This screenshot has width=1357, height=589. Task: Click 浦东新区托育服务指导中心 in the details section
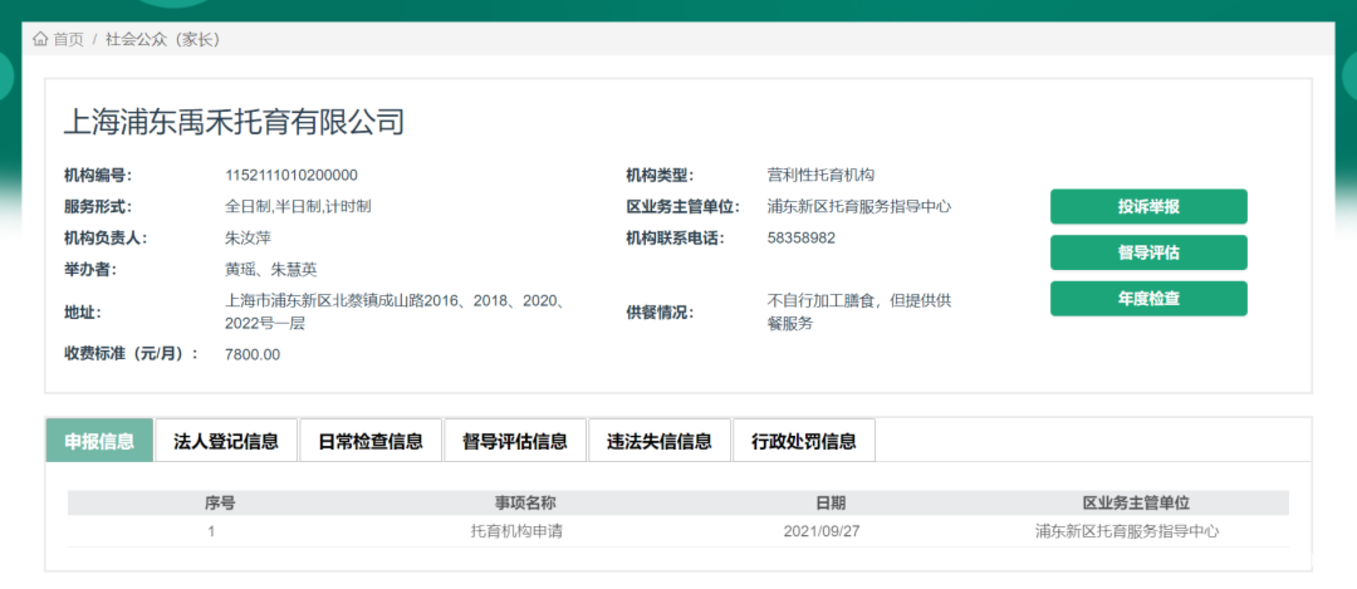[x=859, y=207]
